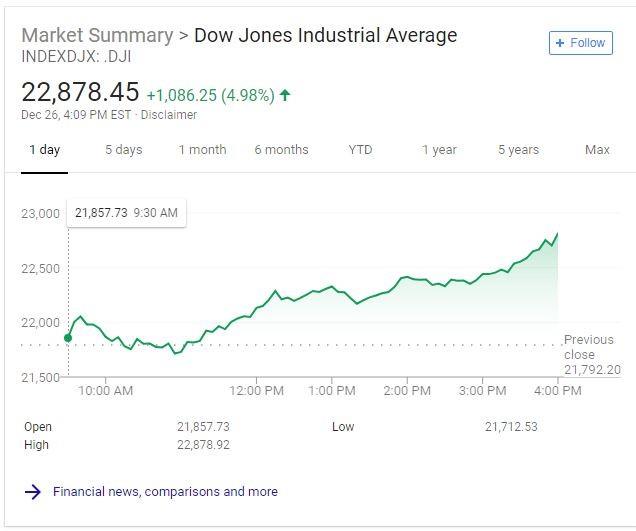Click the Dow Jones Industrial Average title
The height and width of the screenshot is (531, 636).
325,35
